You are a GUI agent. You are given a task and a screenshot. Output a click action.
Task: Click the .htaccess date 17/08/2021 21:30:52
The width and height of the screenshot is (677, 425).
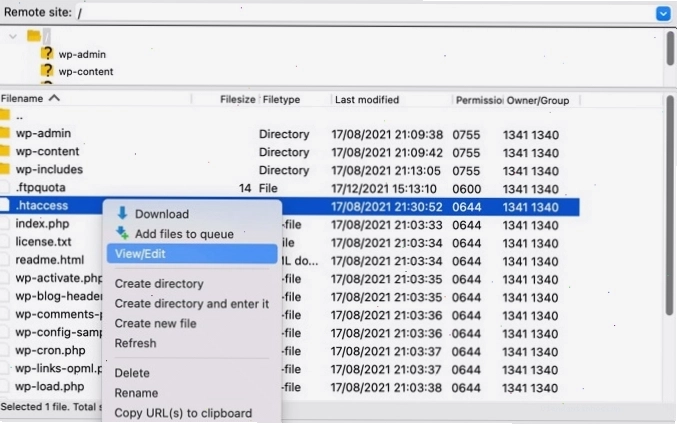point(387,207)
